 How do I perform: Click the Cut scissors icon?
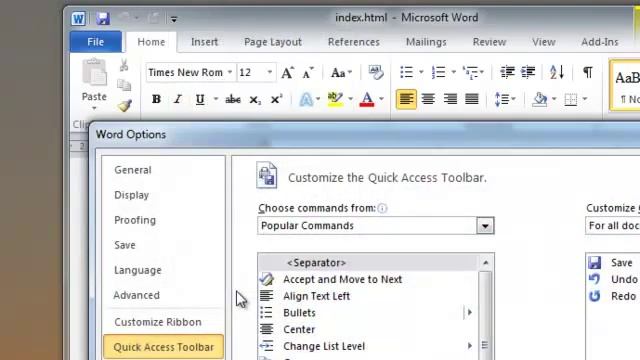click(x=124, y=65)
